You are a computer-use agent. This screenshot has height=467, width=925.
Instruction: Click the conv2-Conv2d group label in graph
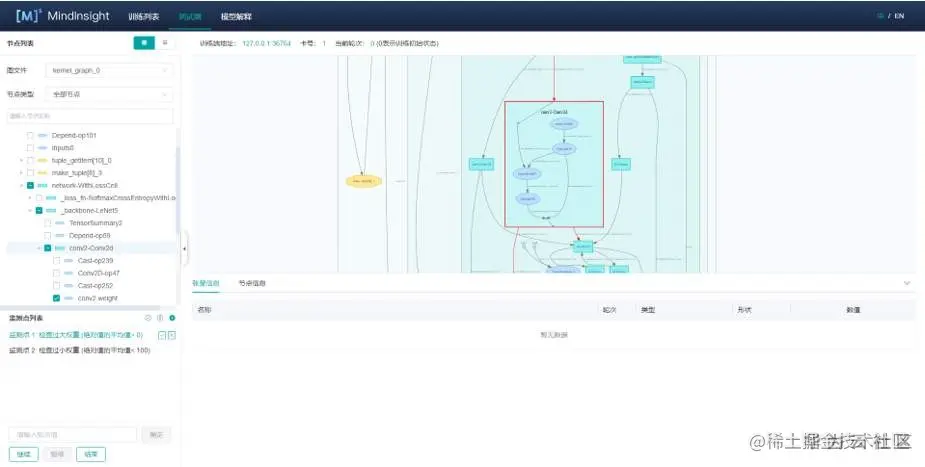[x=554, y=111]
